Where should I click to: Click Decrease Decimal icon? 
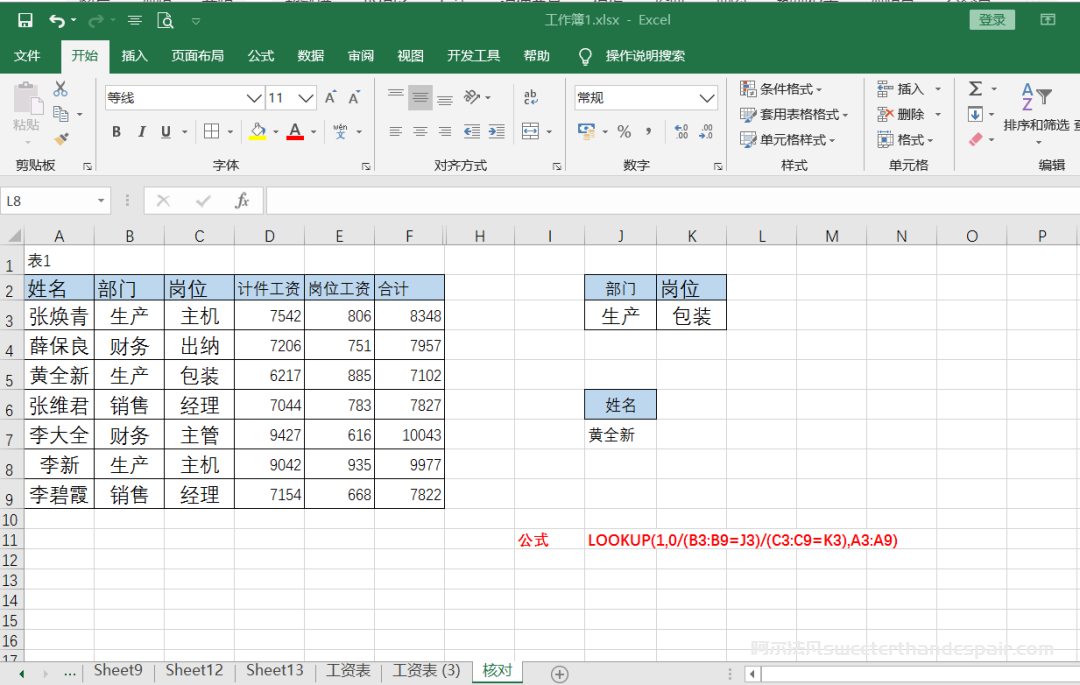(x=706, y=131)
